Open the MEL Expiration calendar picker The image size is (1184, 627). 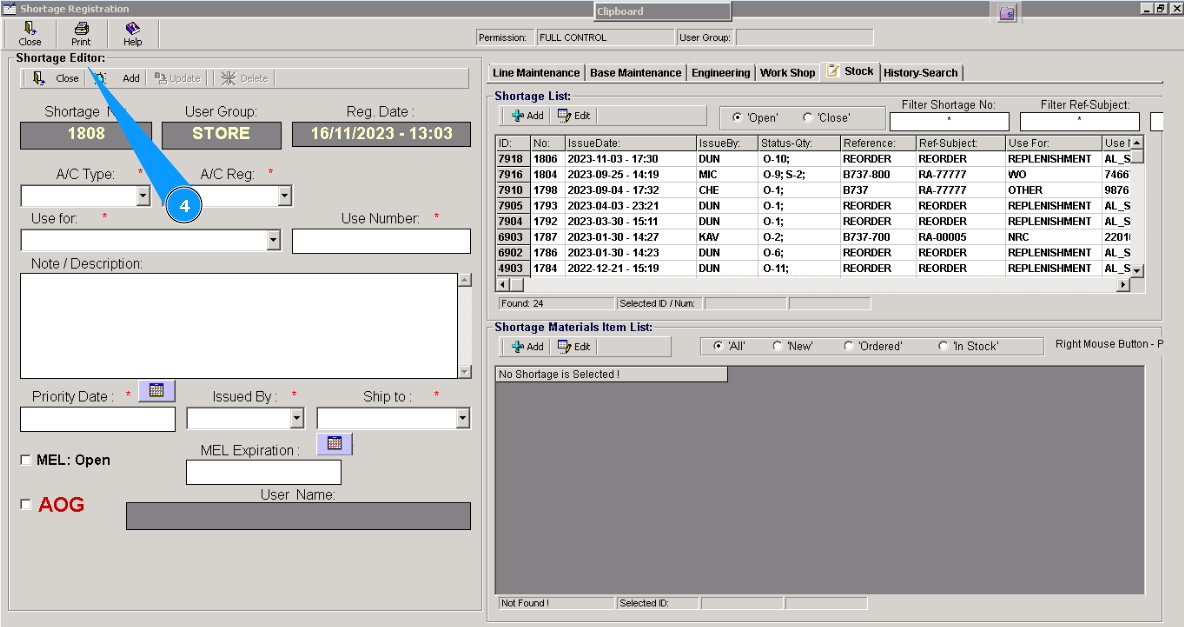coord(334,444)
